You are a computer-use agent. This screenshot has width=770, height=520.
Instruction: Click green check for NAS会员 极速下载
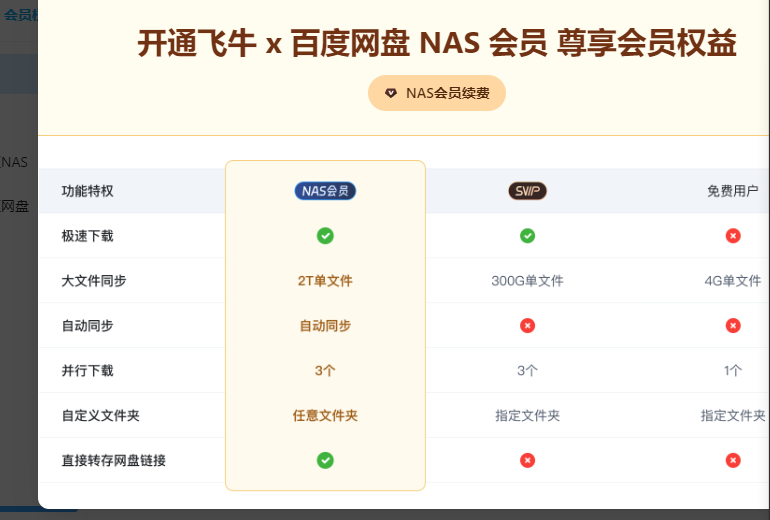click(325, 236)
